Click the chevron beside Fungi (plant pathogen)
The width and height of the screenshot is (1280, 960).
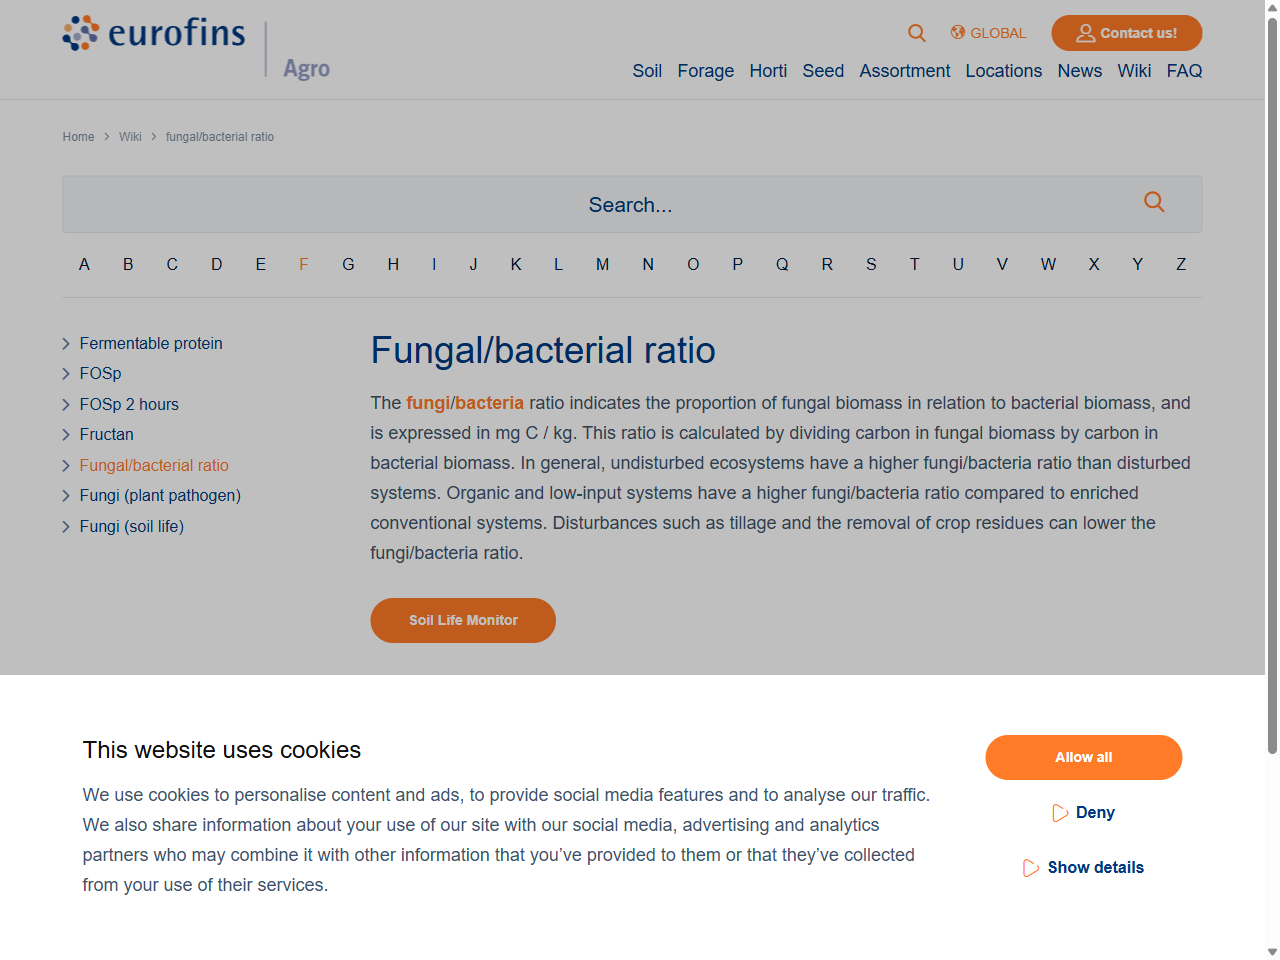(x=66, y=496)
